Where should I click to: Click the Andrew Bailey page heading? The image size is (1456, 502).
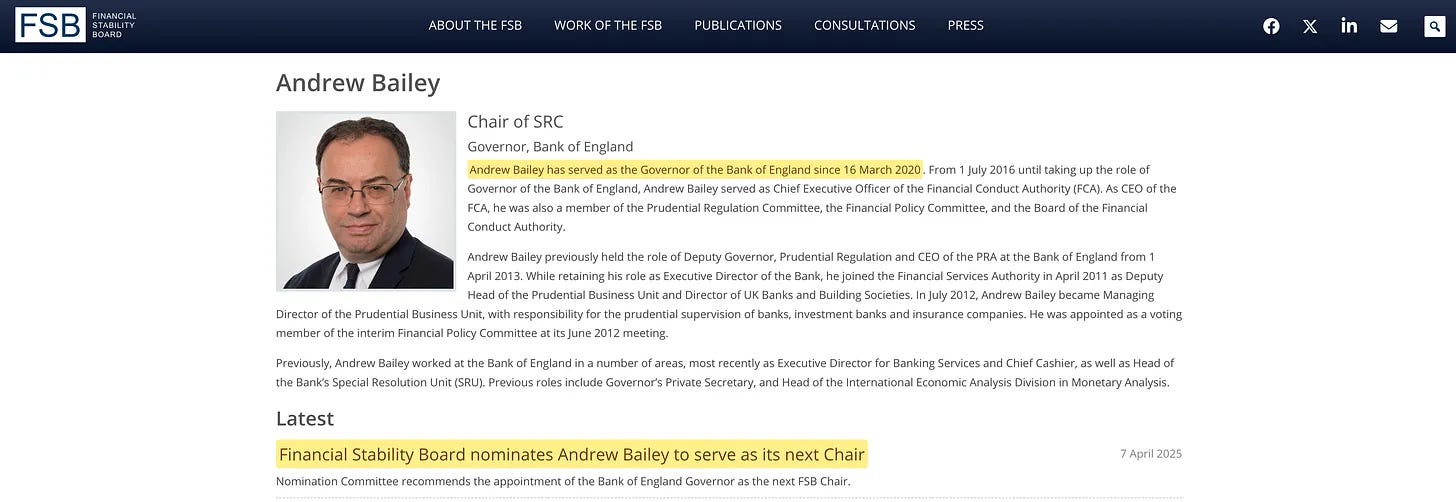(x=358, y=83)
